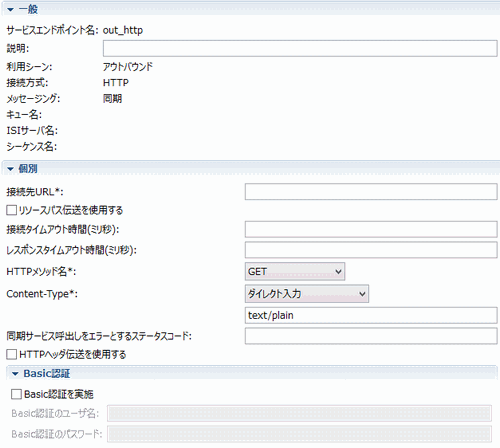Collapse the 一般 section triangle
The width and height of the screenshot is (500, 448).
10,9
